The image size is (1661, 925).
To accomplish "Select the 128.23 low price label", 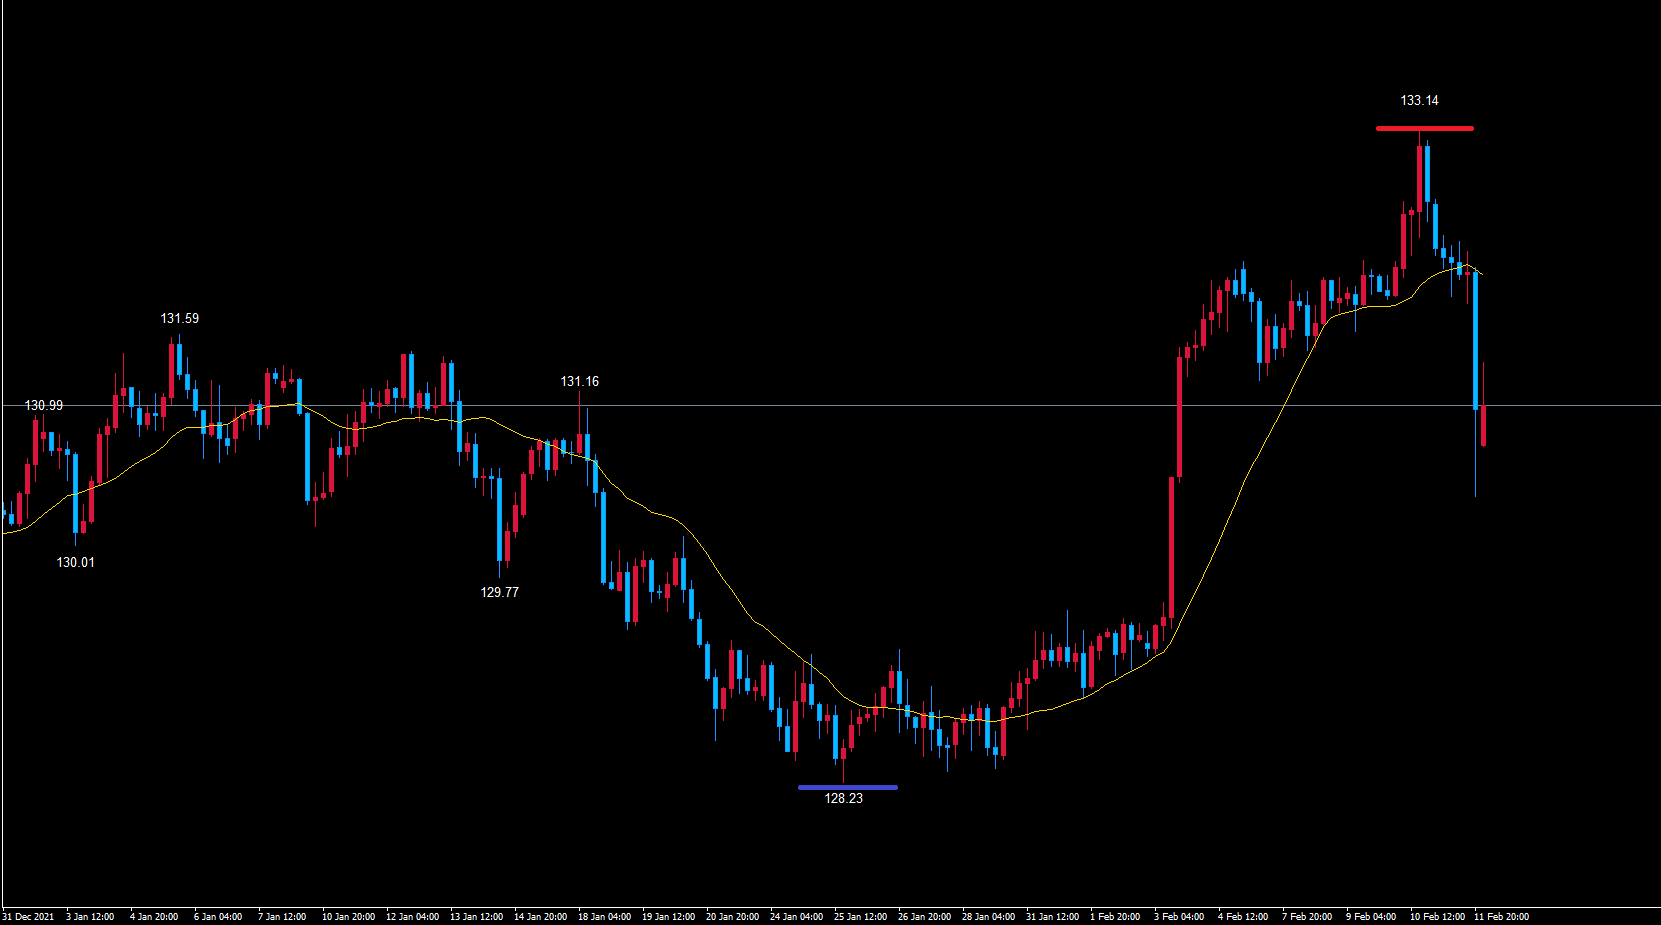I will click(843, 799).
